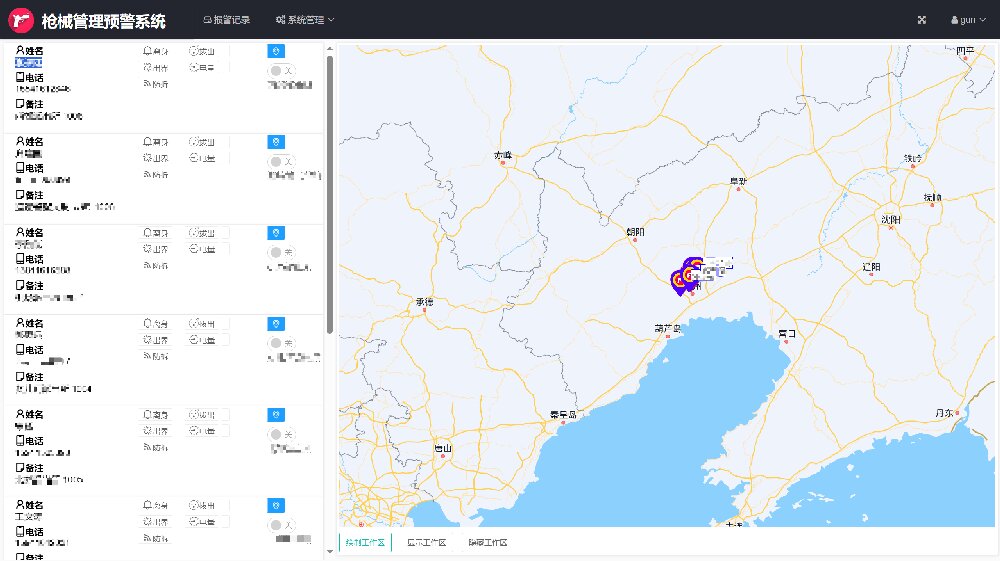The height and width of the screenshot is (562, 1000).
Task: Click the middle work area button below the map
Action: (428, 543)
